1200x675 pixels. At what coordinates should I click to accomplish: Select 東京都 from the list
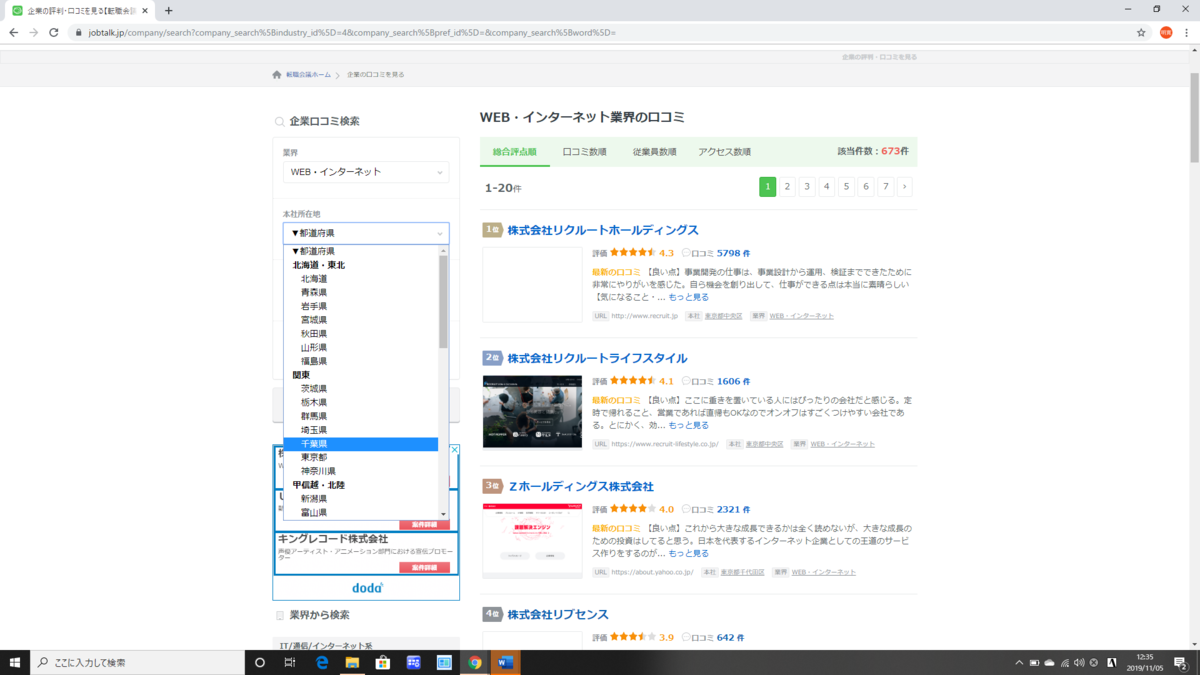click(x=314, y=457)
